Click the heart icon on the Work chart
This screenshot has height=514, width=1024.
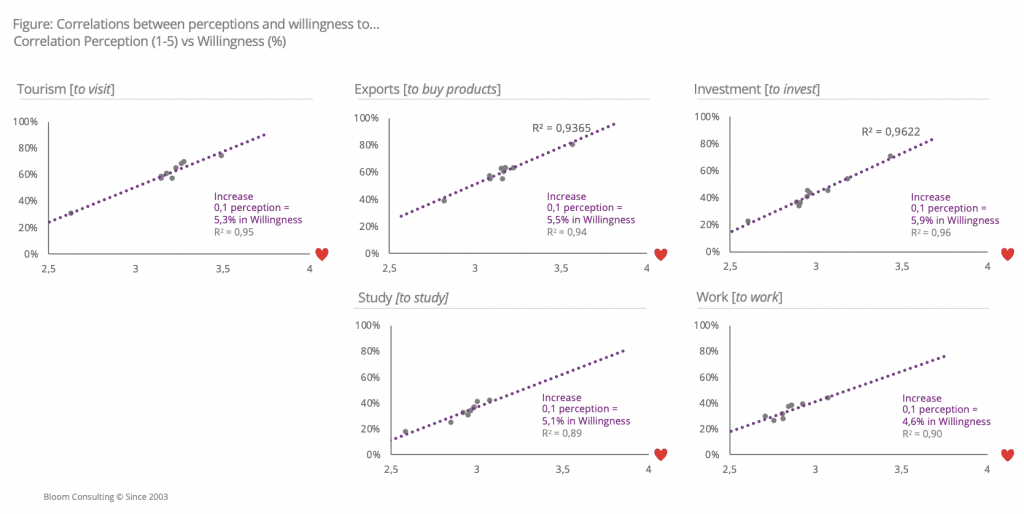[x=1007, y=454]
